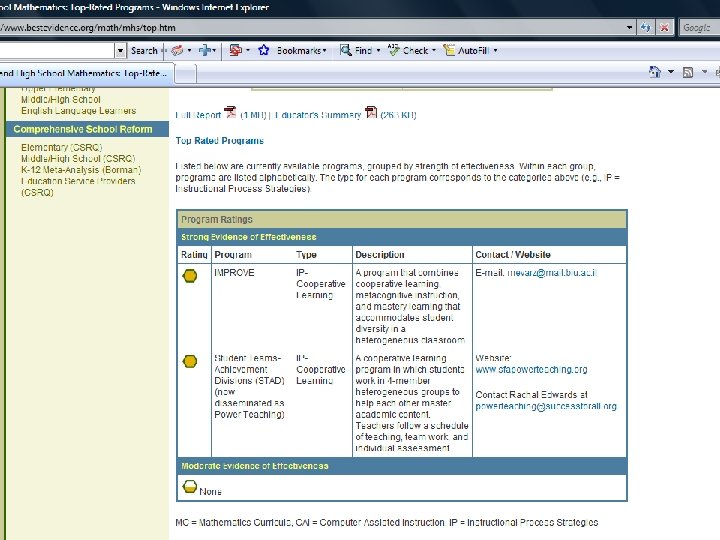The image size is (720, 540).
Task: Click the Type column header
Action: pyautogui.click(x=306, y=255)
